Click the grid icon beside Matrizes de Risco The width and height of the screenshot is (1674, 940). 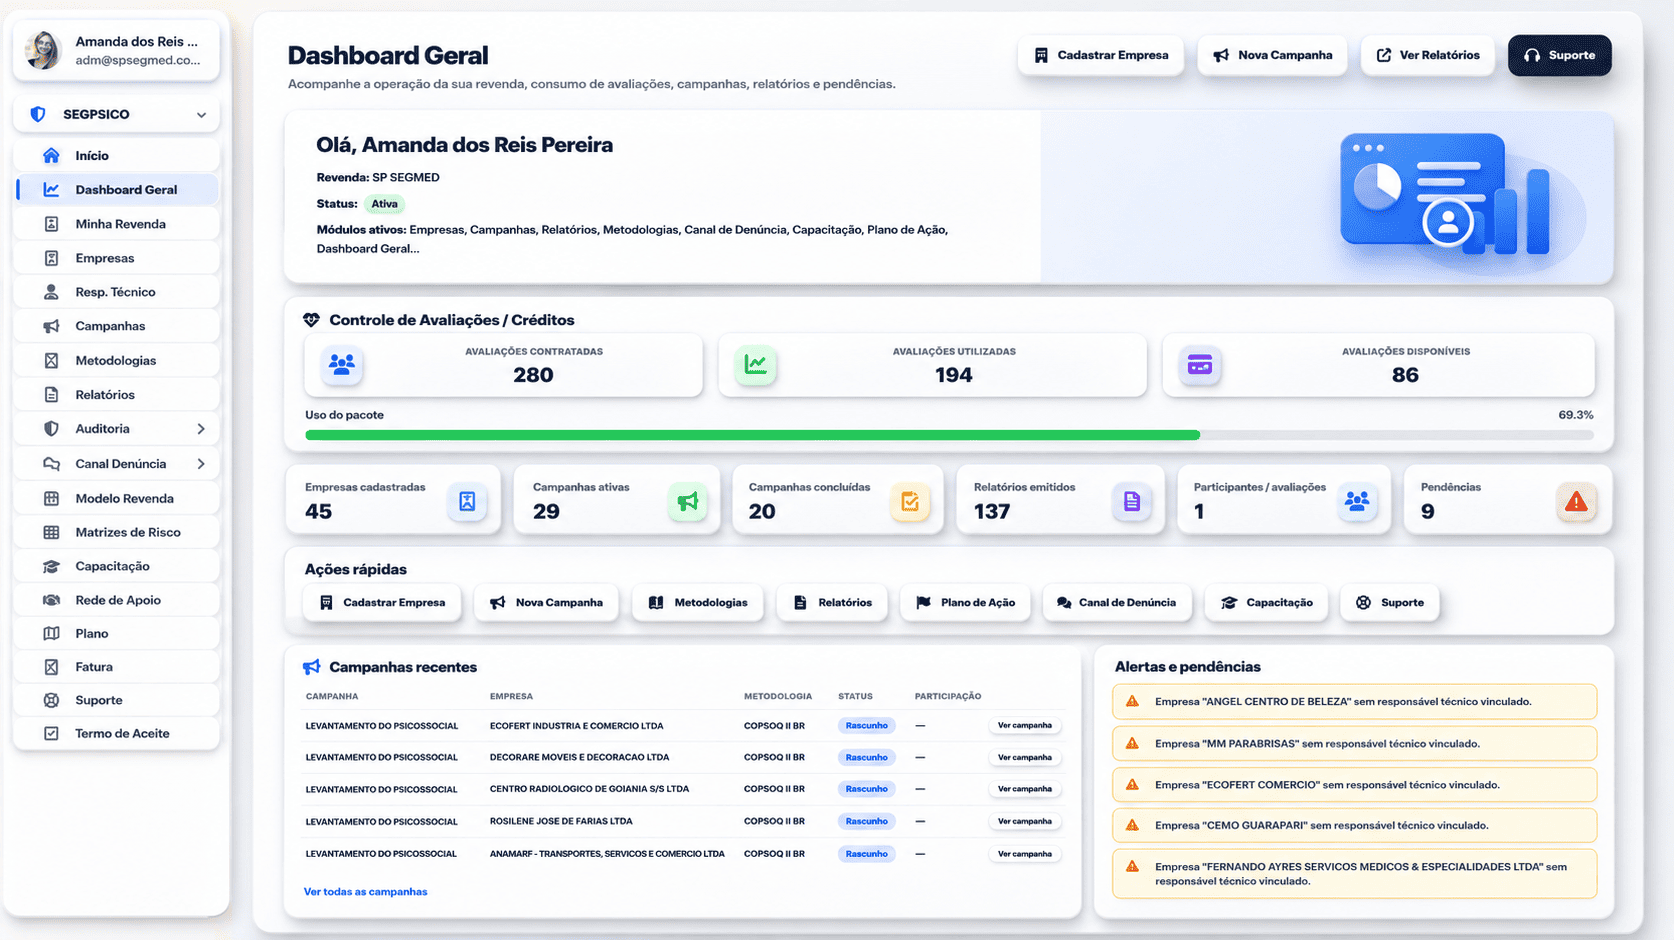coord(51,532)
